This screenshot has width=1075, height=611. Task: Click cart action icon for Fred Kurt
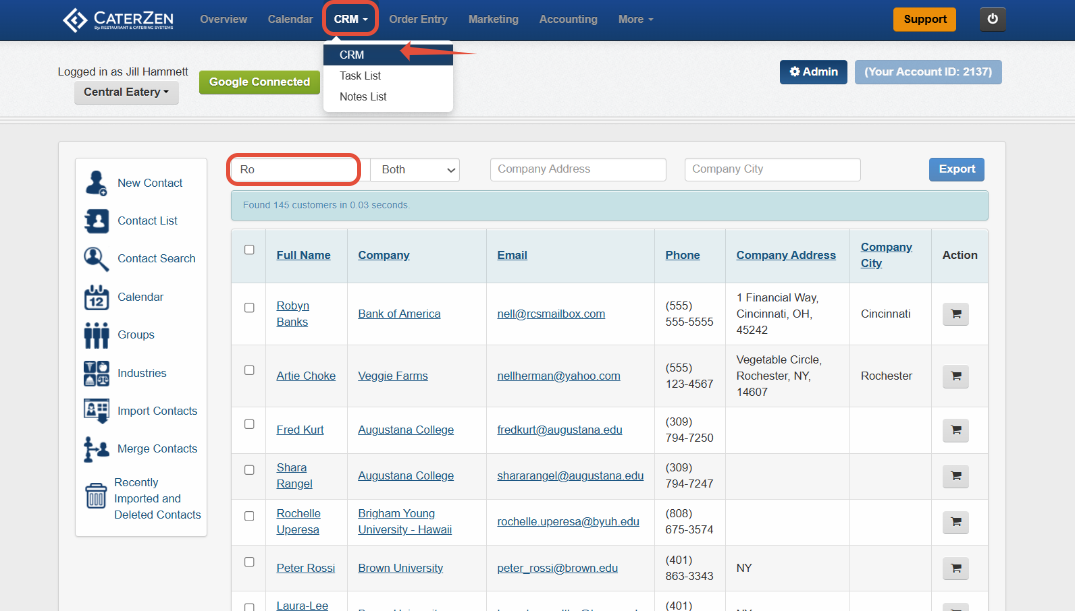coord(956,430)
